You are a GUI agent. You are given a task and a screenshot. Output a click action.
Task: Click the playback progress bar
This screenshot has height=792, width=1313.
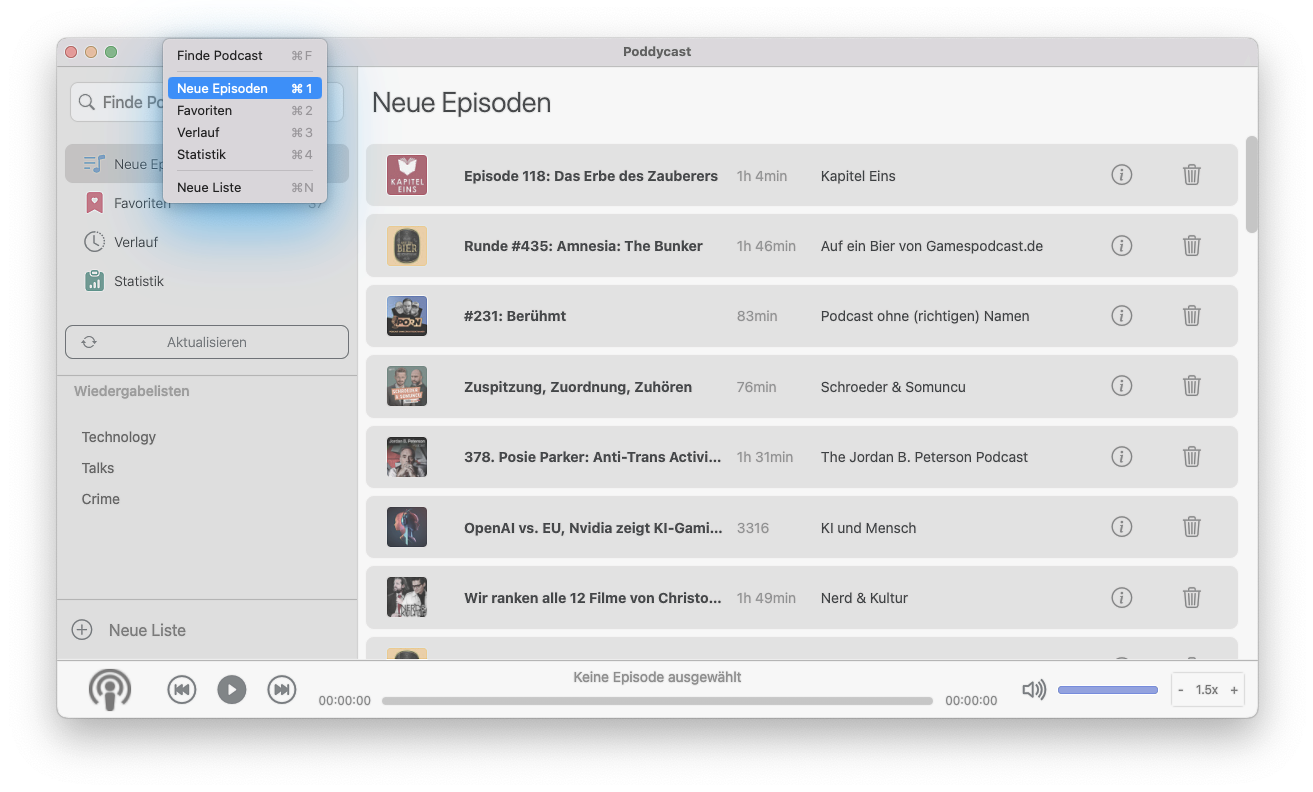point(657,701)
